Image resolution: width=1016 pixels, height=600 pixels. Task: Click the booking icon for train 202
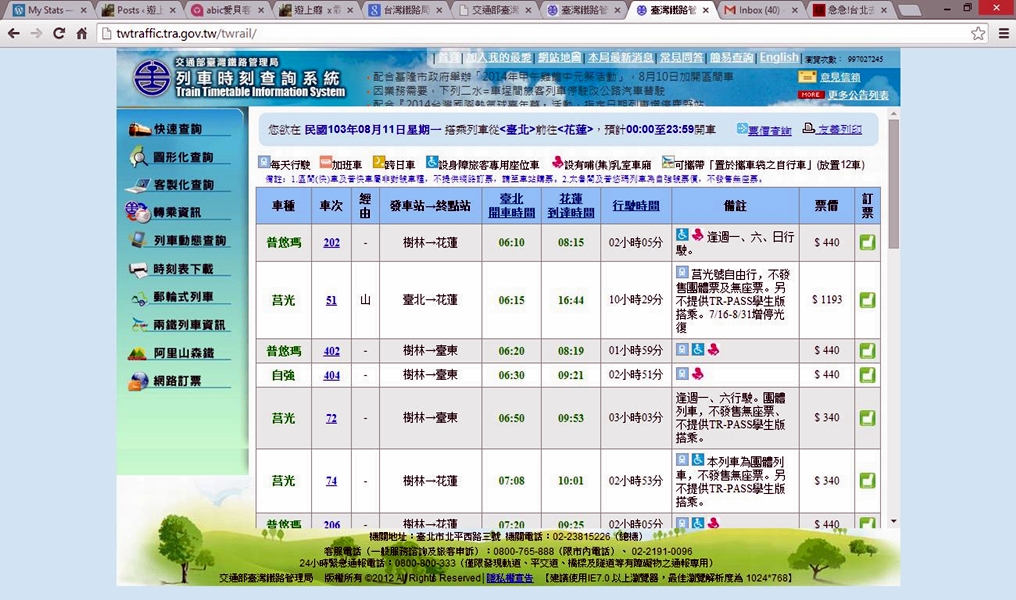[x=867, y=242]
